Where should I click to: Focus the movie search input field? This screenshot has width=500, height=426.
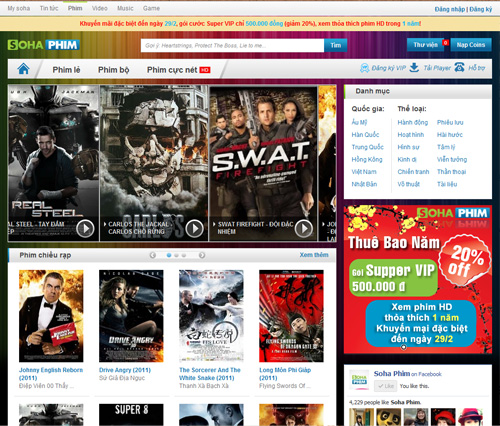click(x=232, y=45)
